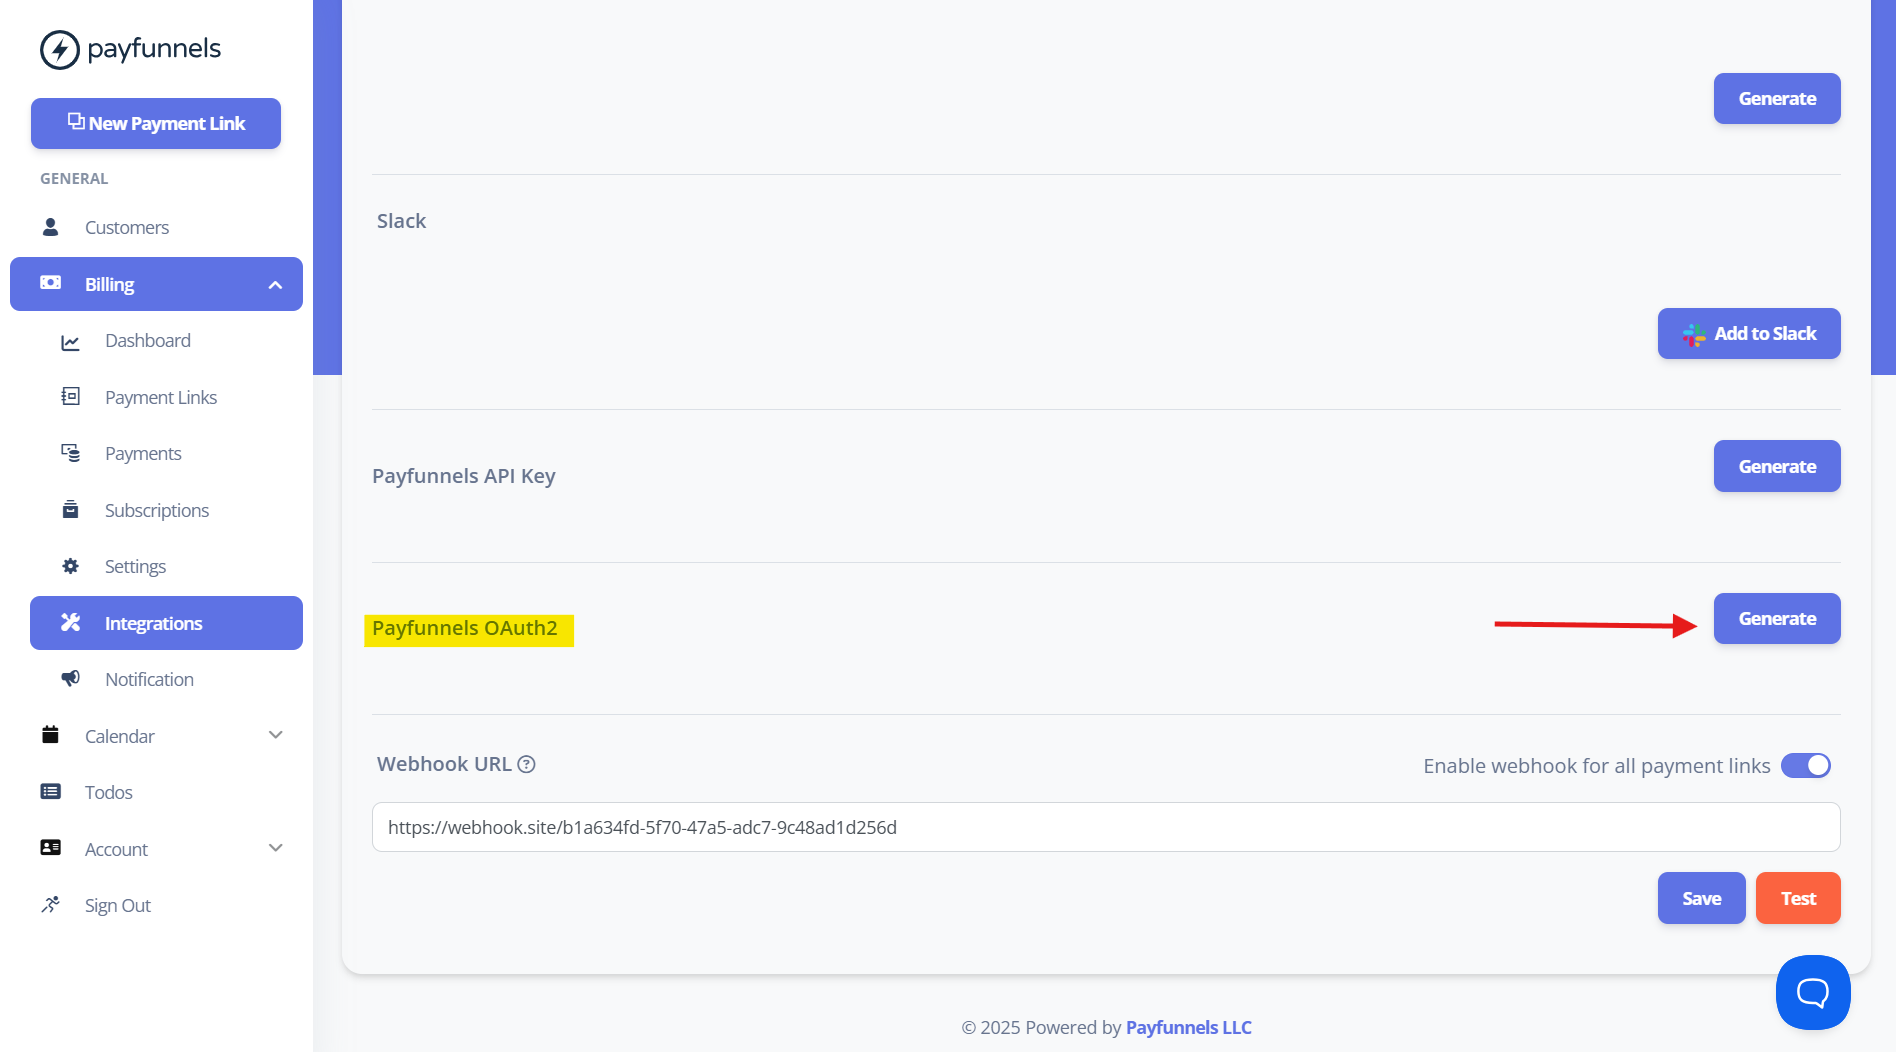Click the Payments coins icon
Screen dimensions: 1896x1052
(x=70, y=453)
